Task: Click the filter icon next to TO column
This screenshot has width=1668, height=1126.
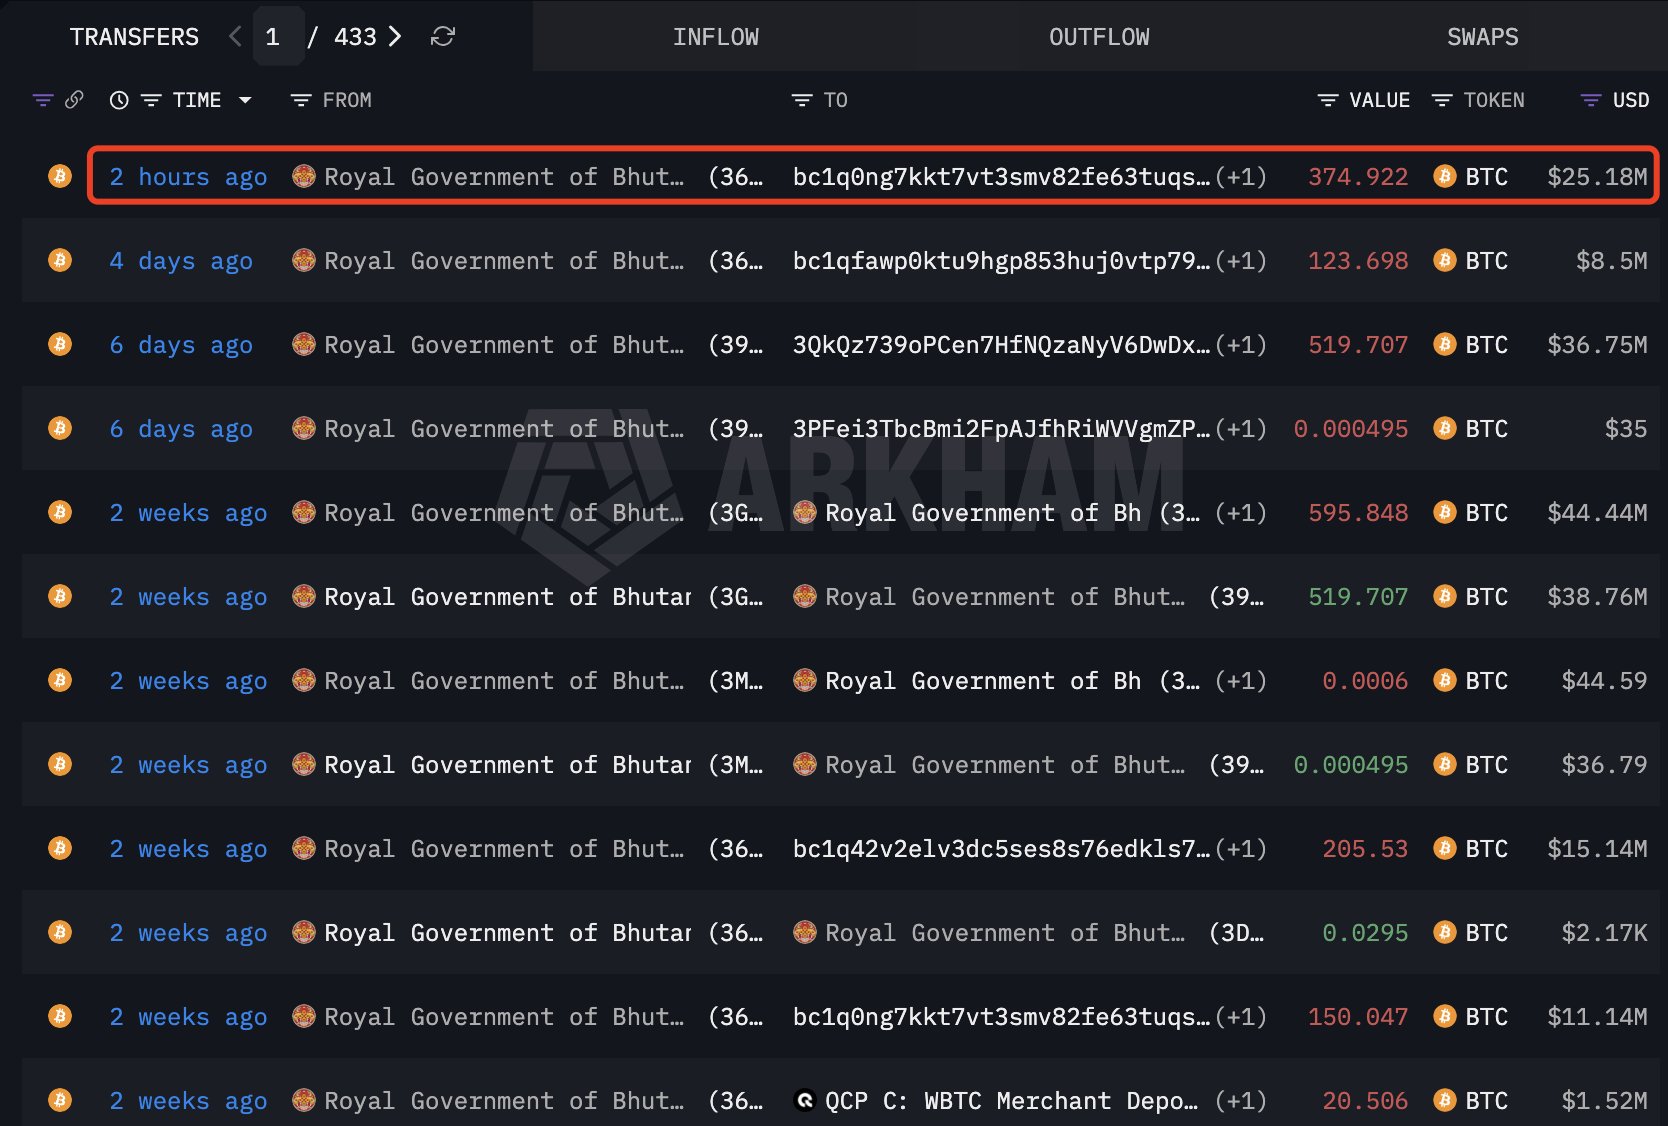Action: tap(800, 100)
